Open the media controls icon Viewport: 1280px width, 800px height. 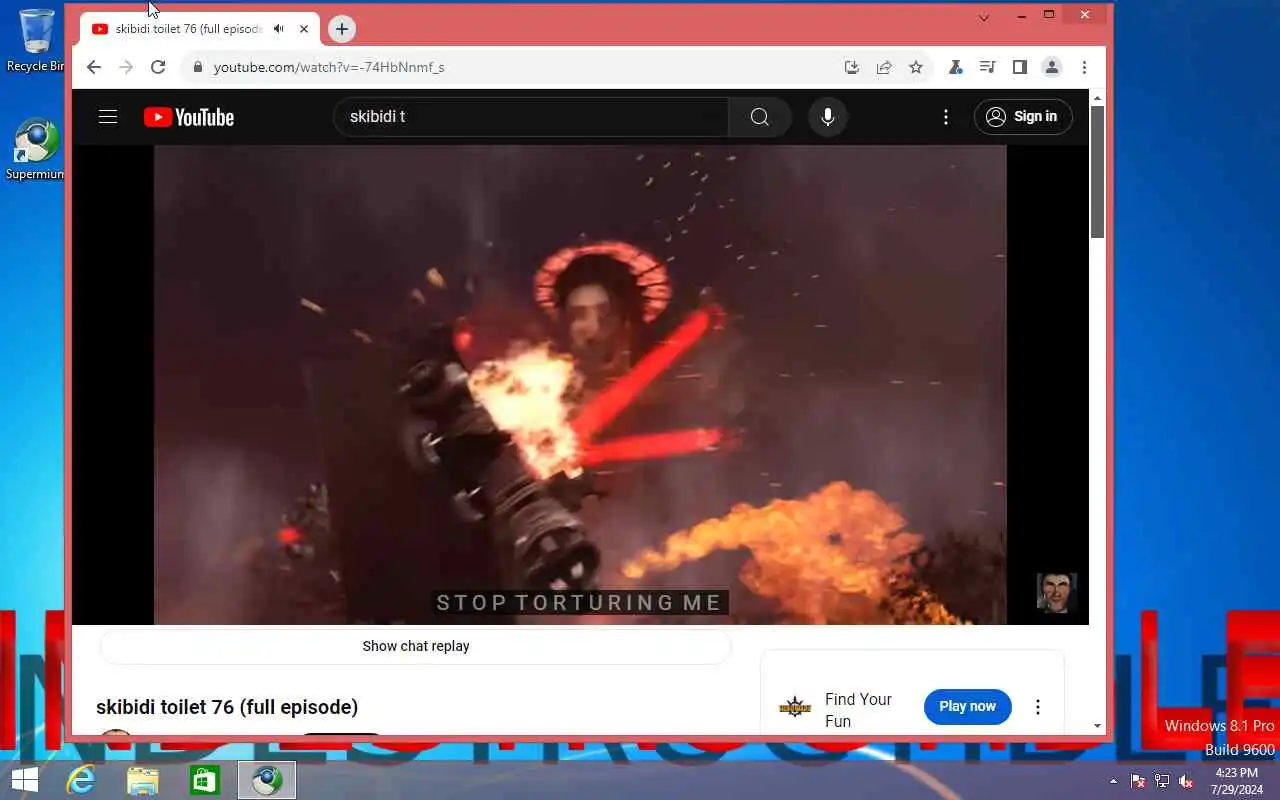(987, 67)
